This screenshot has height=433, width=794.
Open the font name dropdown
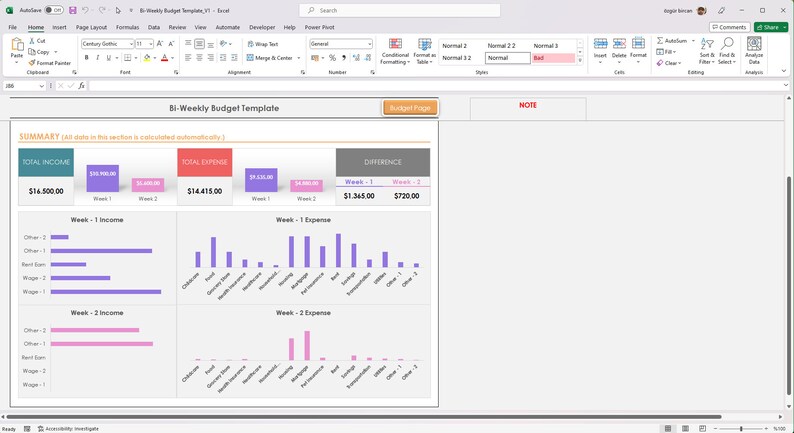[x=131, y=44]
